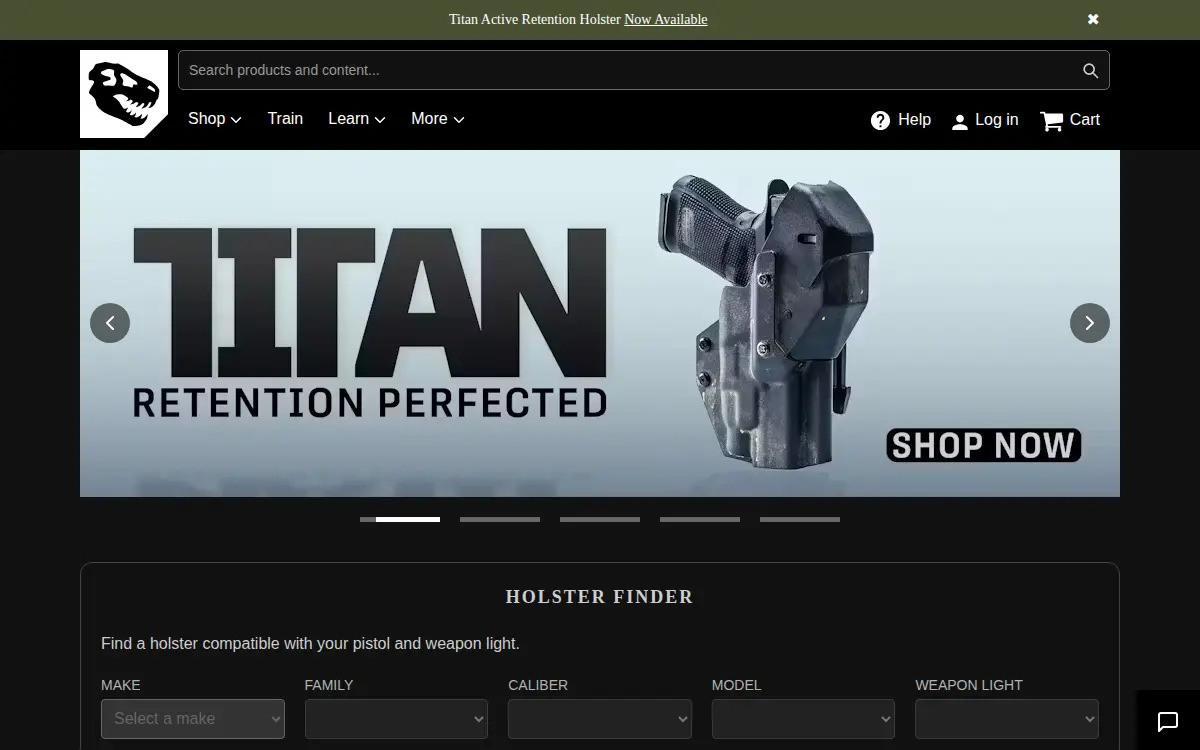The height and width of the screenshot is (750, 1200).
Task: Open the Caliber dropdown
Action: [600, 718]
